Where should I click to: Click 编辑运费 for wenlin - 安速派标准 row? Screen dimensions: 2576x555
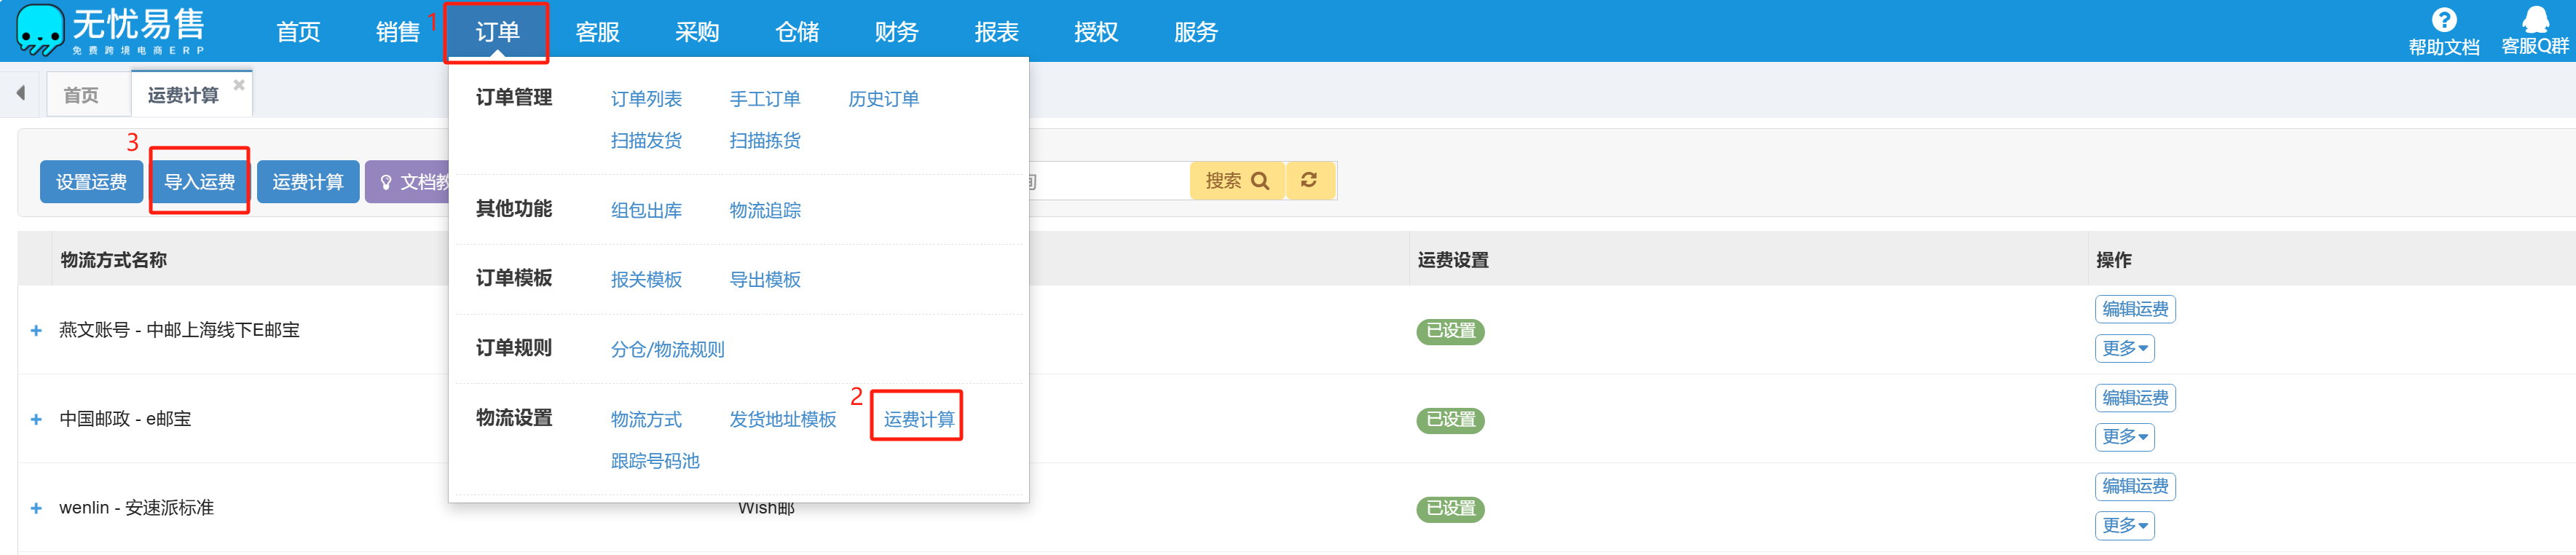click(x=2135, y=487)
